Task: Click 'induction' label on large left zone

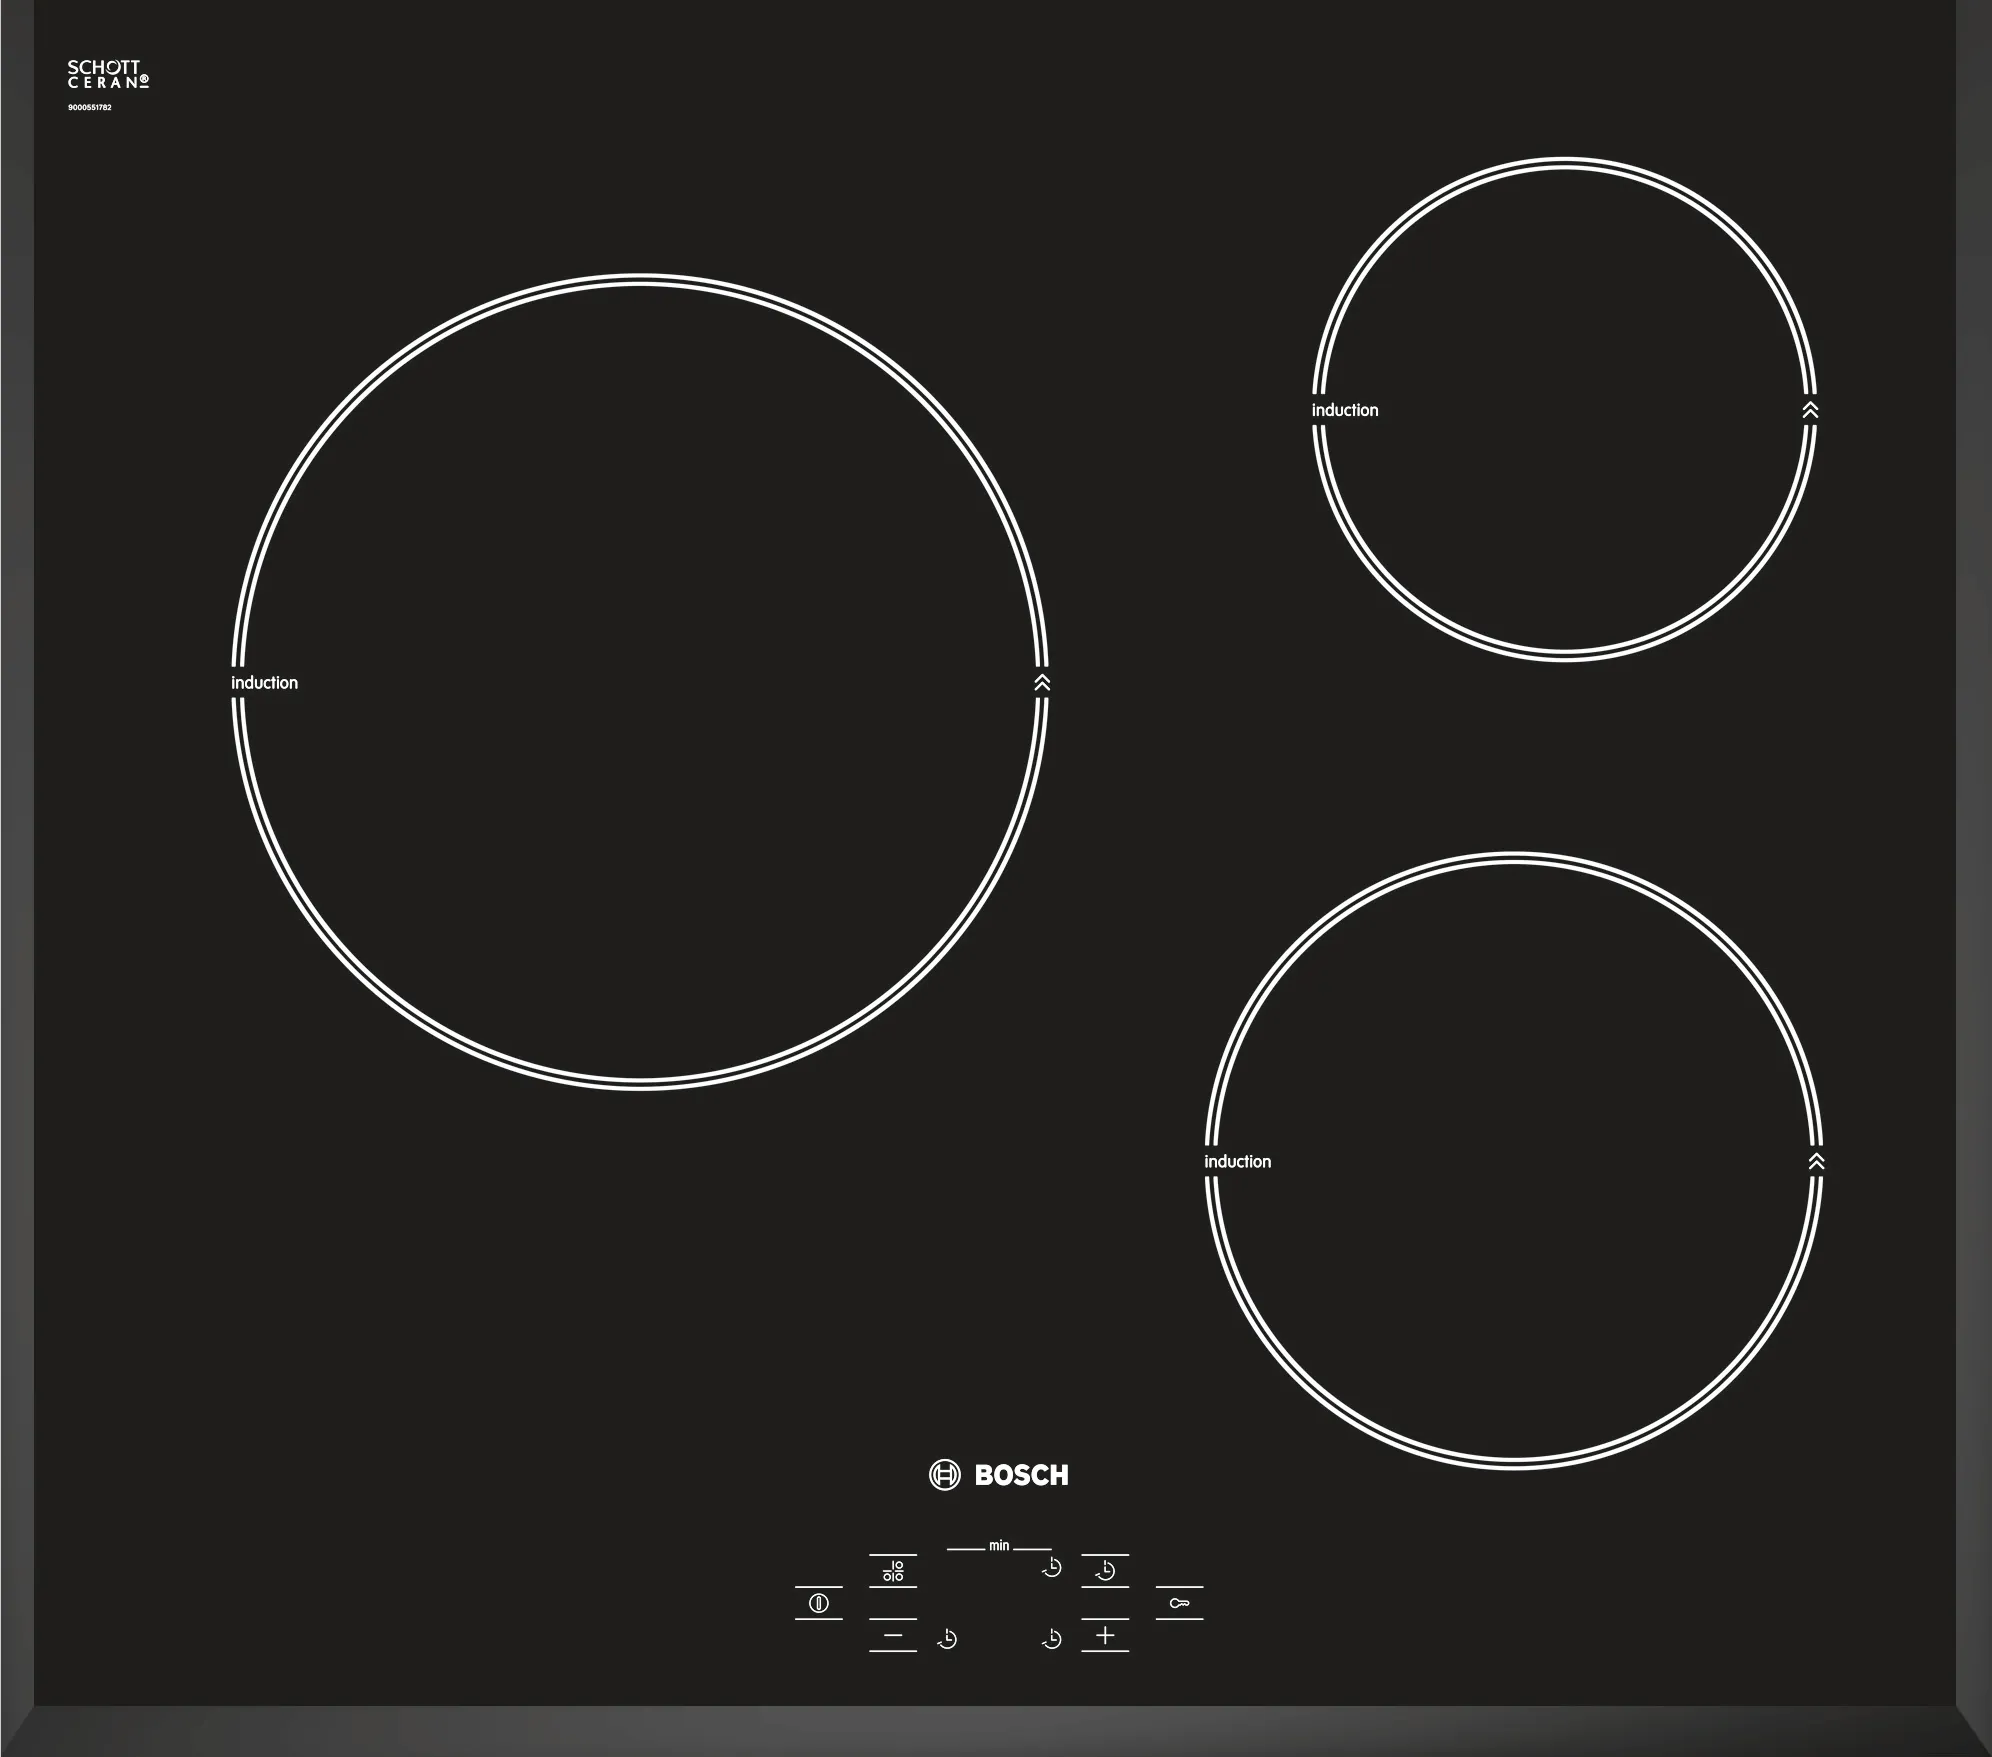Action: click(265, 683)
